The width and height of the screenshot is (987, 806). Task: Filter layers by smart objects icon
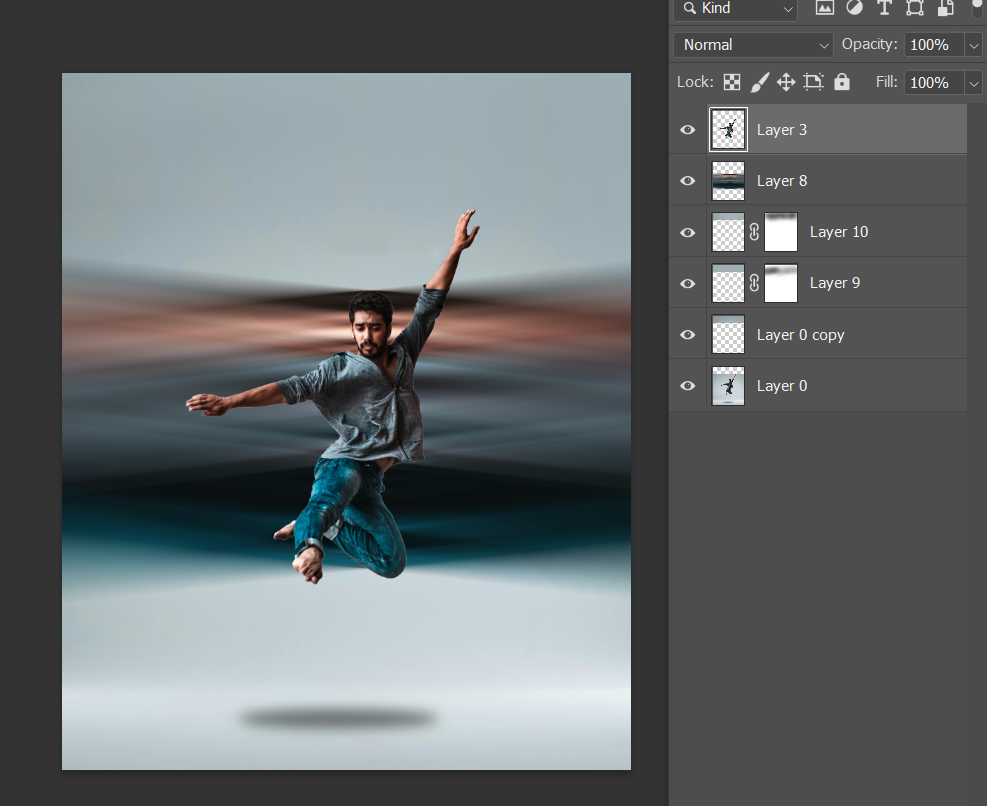945,8
